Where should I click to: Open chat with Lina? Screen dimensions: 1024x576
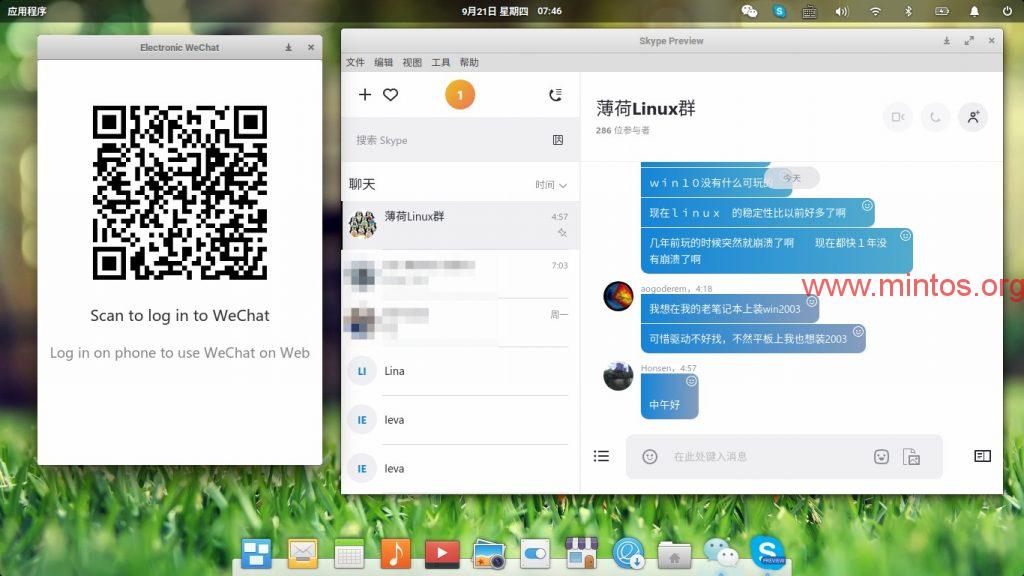tap(460, 371)
